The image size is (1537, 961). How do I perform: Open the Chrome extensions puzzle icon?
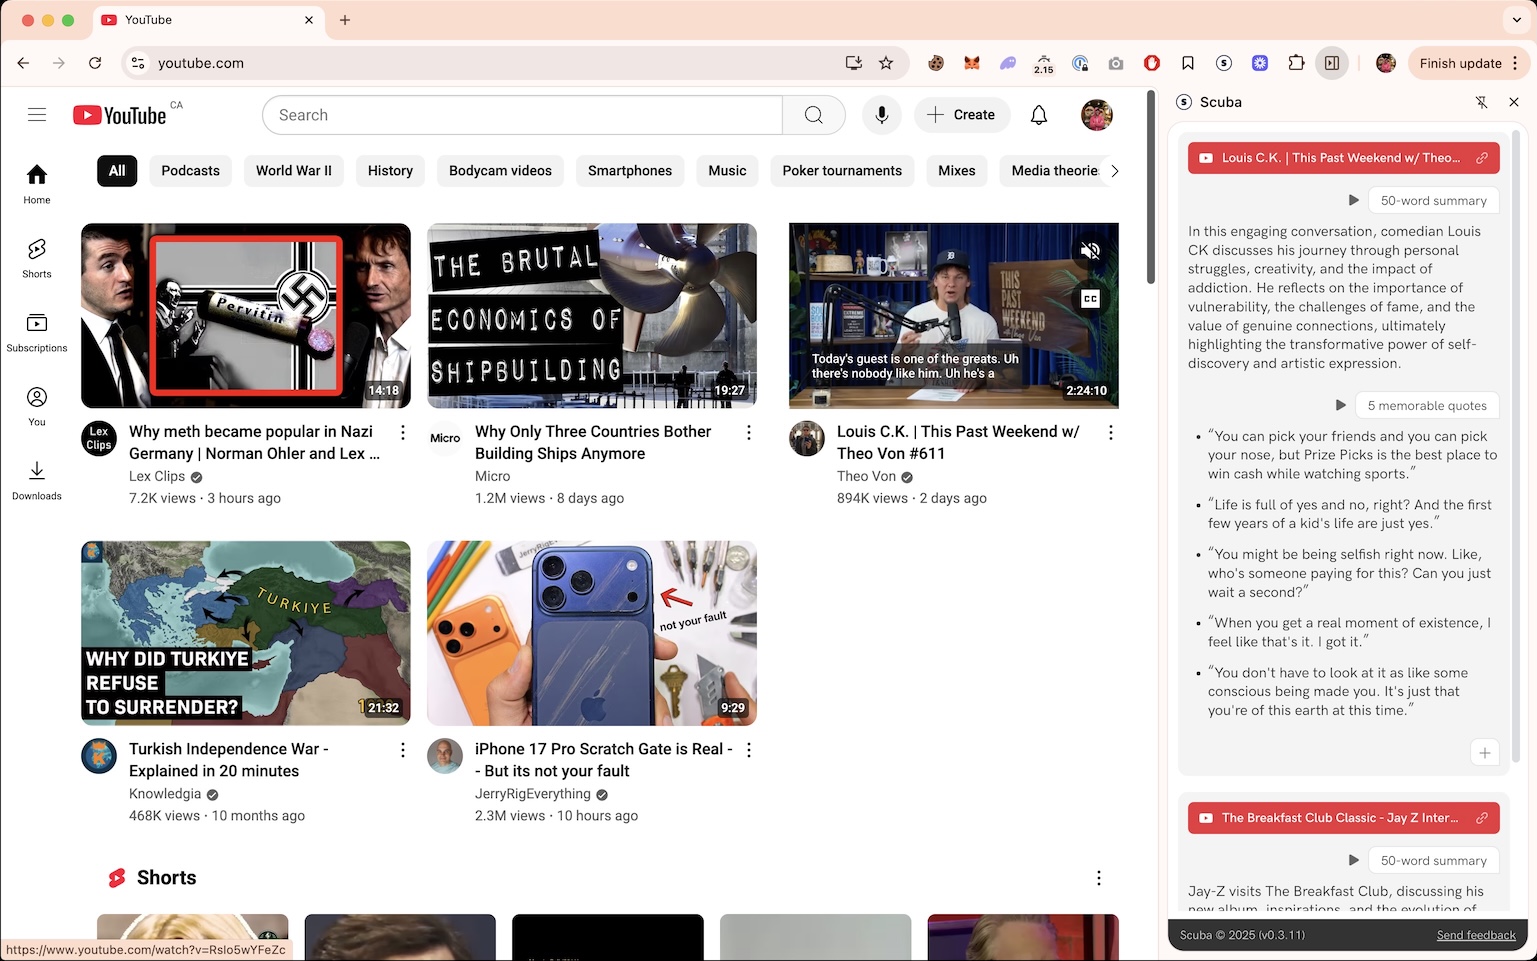click(x=1296, y=63)
